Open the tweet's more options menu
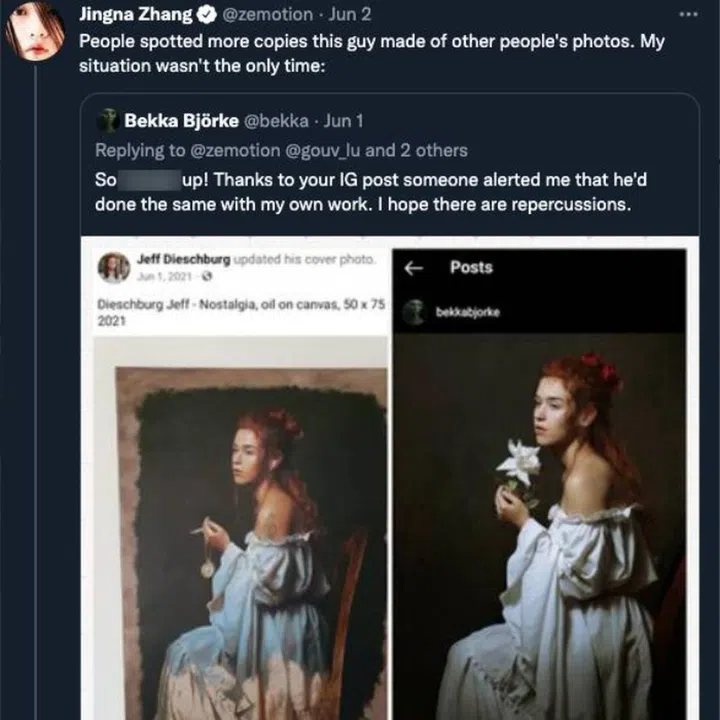720x720 pixels. click(x=687, y=15)
